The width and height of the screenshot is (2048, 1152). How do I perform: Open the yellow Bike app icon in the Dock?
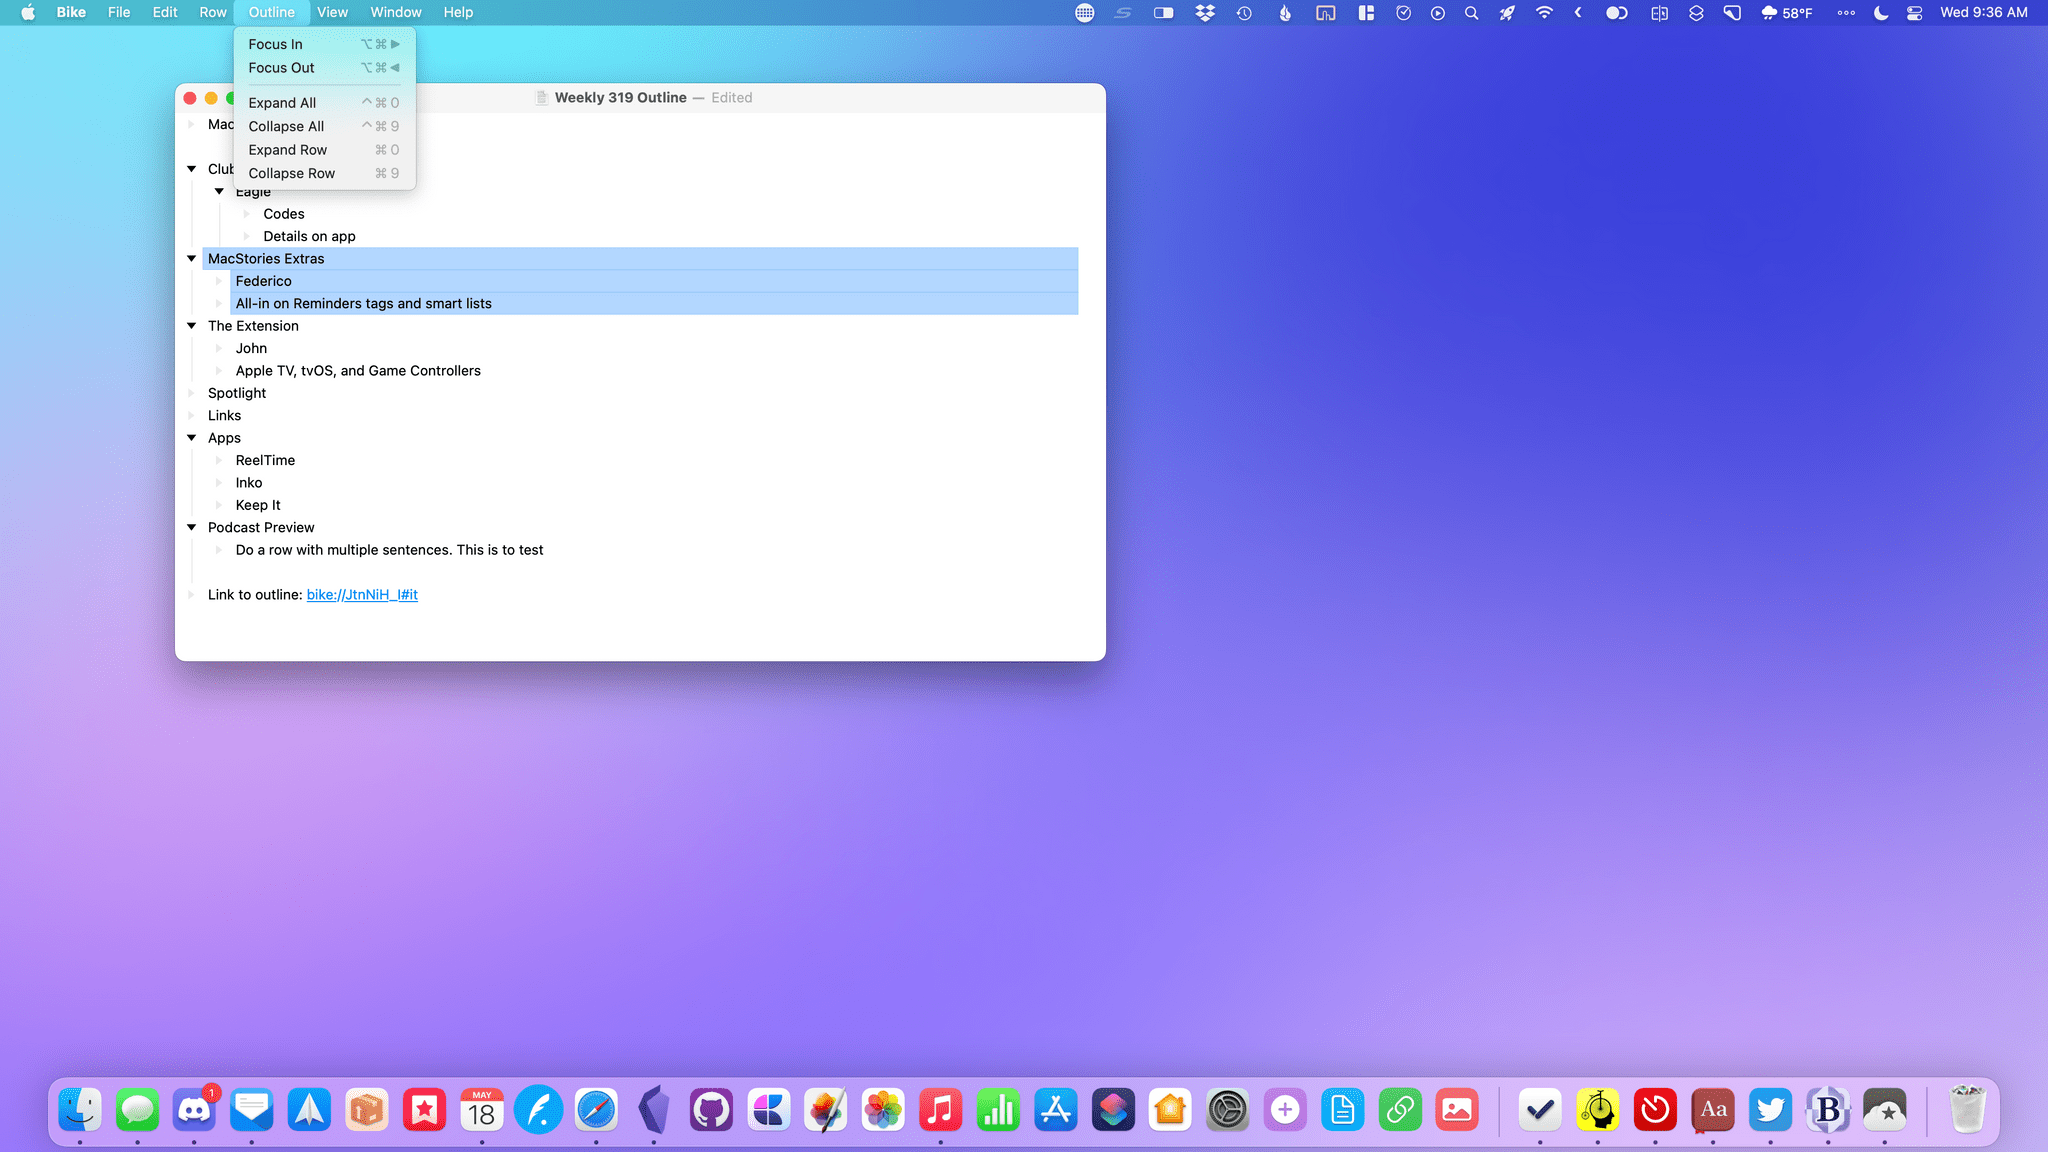[x=1598, y=1110]
